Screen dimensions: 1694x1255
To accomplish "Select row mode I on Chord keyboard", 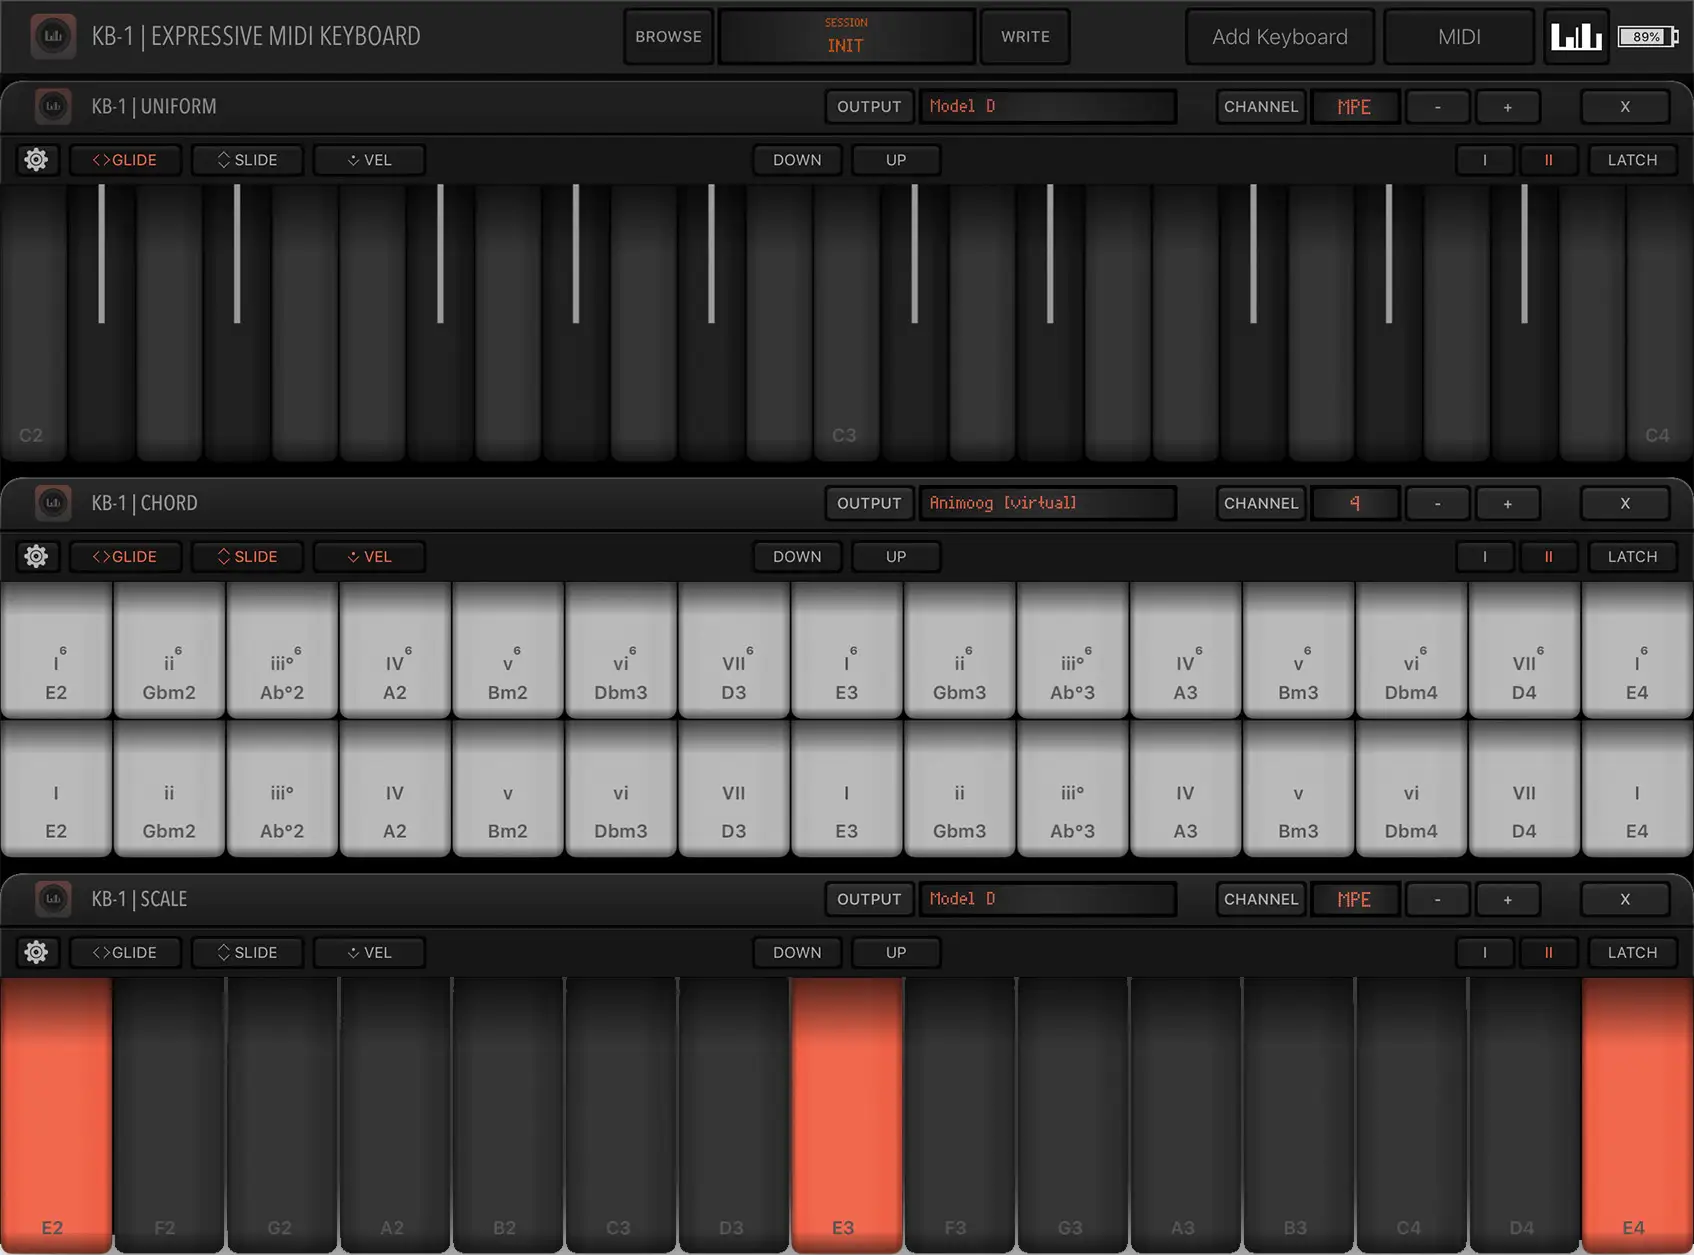I will coord(1484,557).
